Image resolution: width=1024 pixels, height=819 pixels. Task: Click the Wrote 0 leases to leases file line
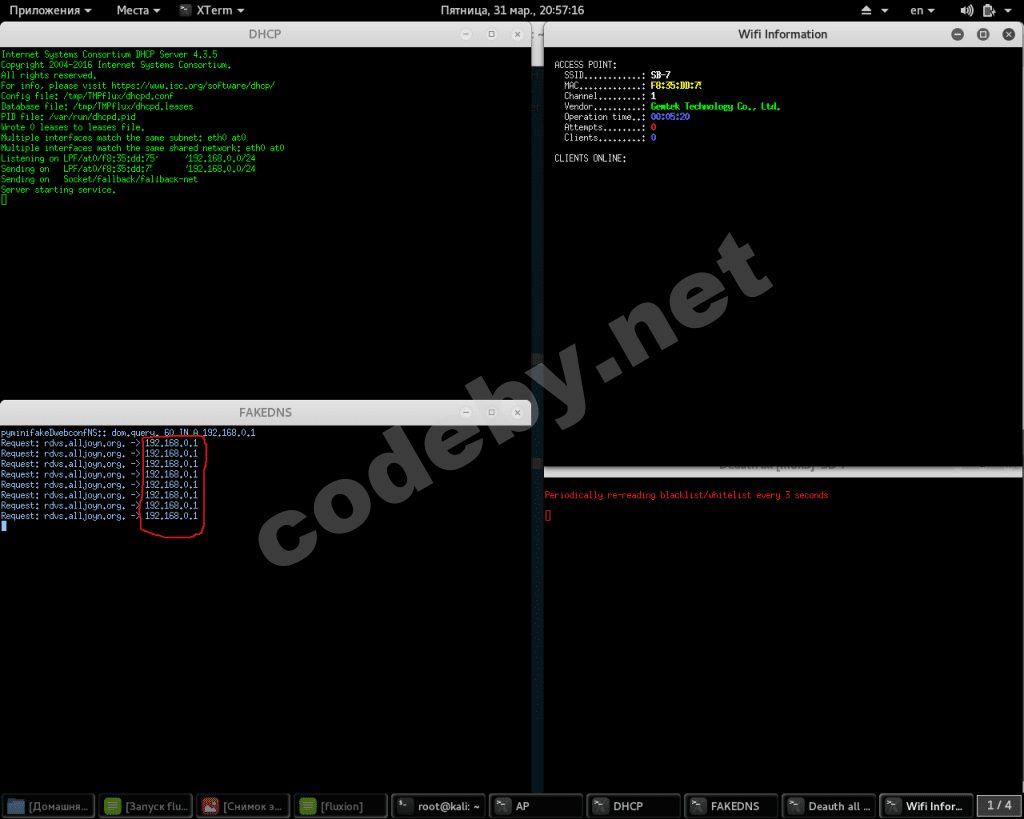pos(72,127)
